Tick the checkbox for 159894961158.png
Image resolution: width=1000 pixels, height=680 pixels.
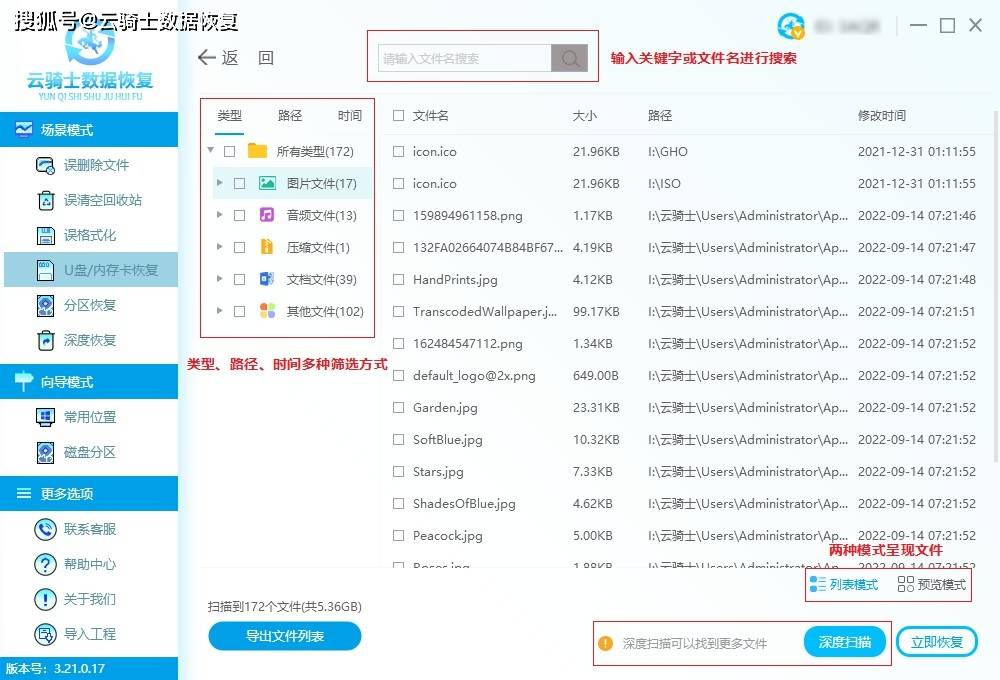[399, 216]
